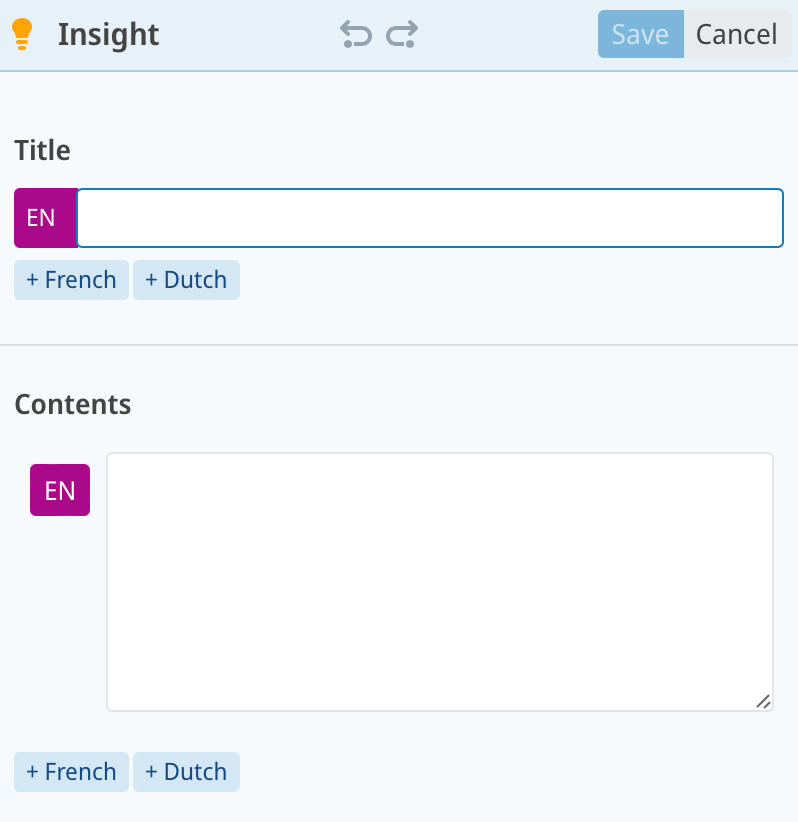Add French translation for the Contents

pyautogui.click(x=71, y=772)
